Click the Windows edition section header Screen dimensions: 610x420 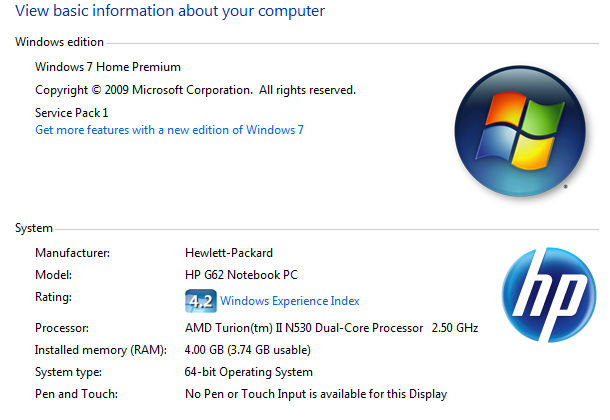click(59, 42)
